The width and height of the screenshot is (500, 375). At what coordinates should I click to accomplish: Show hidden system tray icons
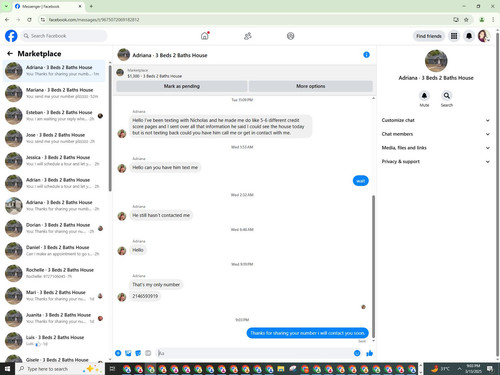click(459, 369)
